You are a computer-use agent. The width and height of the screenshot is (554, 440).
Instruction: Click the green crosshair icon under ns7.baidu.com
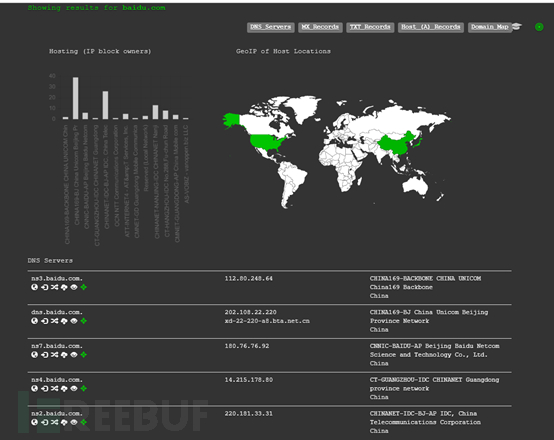84,354
